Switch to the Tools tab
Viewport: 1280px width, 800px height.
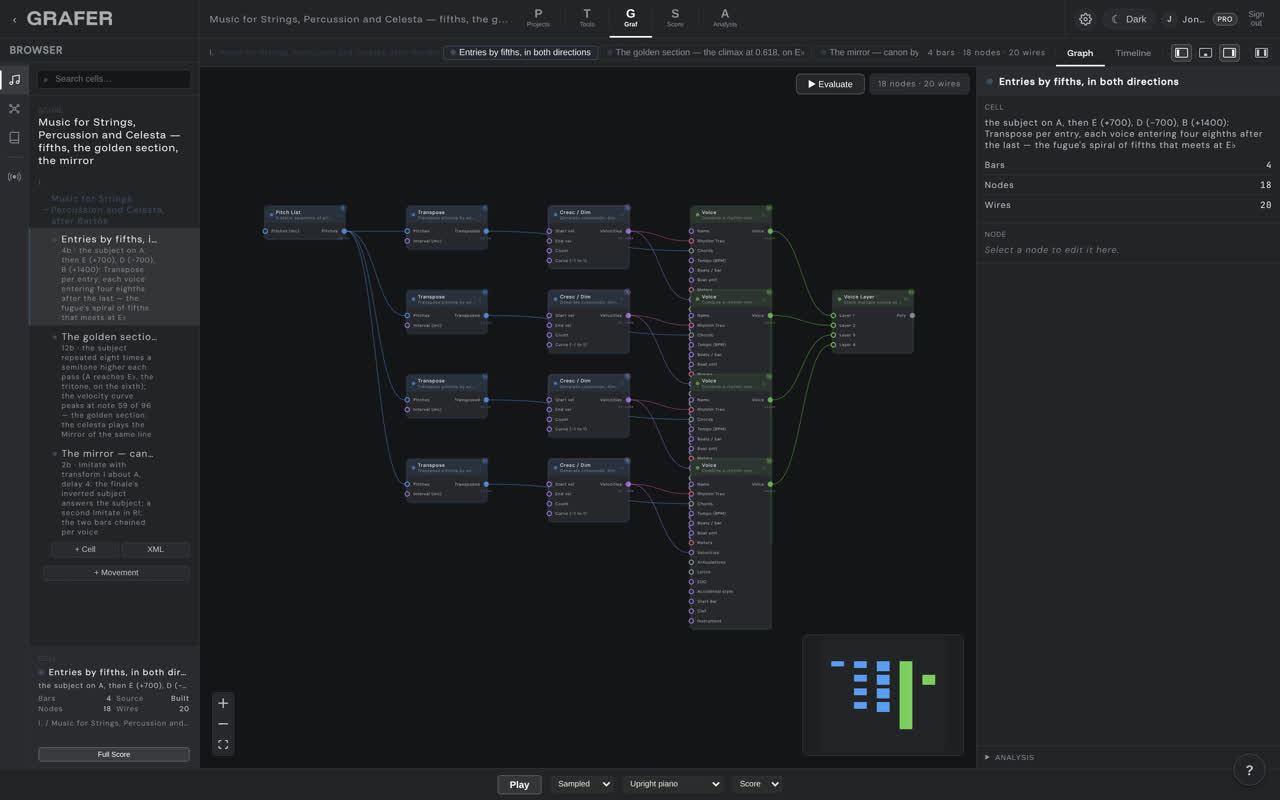click(587, 18)
